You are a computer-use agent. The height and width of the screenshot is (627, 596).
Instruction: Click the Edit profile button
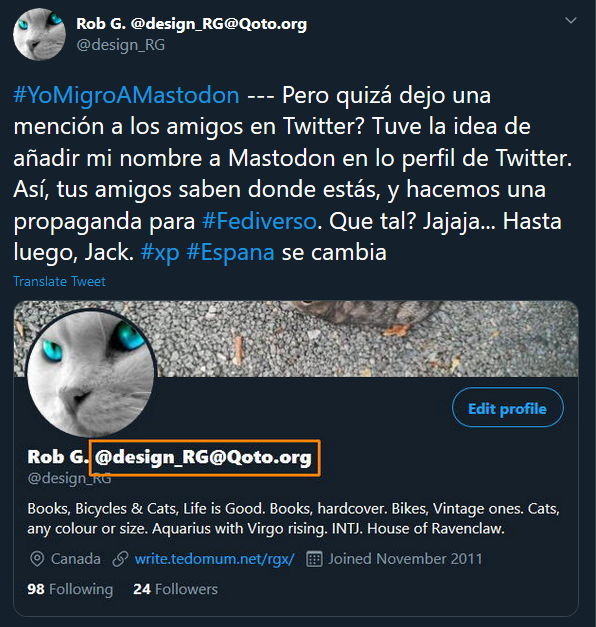(508, 407)
